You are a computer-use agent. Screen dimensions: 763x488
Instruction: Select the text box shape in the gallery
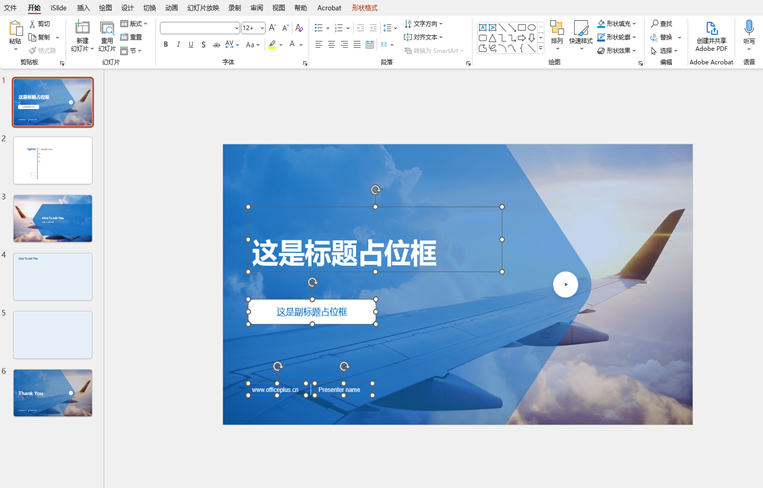pyautogui.click(x=482, y=28)
